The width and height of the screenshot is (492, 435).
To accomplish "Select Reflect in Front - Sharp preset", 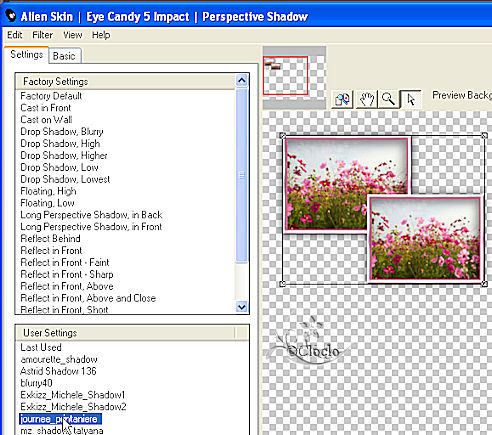I will click(67, 274).
